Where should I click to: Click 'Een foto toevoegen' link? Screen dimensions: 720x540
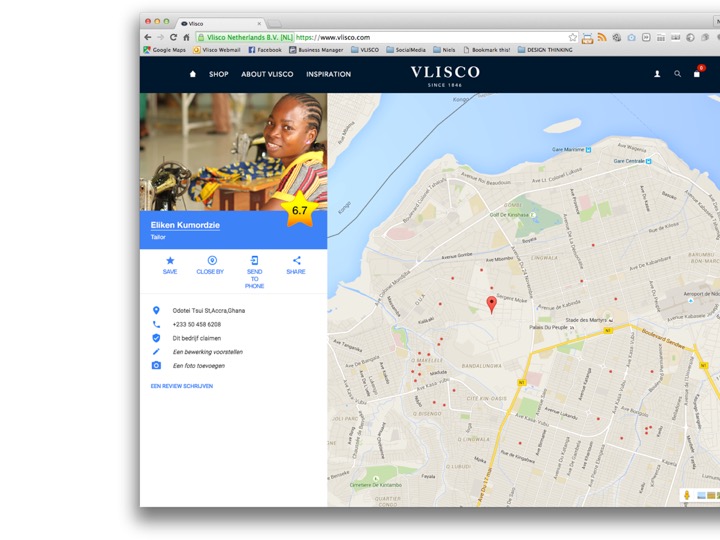pos(199,366)
